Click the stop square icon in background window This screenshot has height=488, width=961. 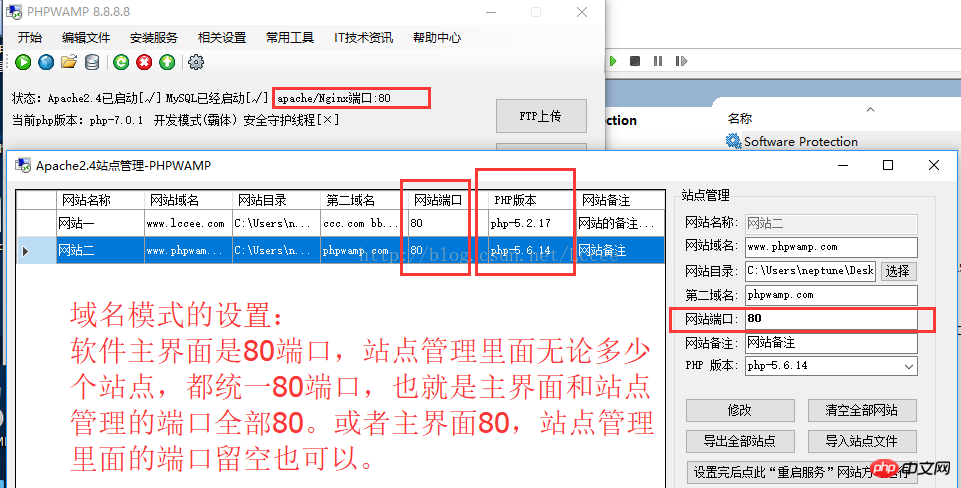635,61
